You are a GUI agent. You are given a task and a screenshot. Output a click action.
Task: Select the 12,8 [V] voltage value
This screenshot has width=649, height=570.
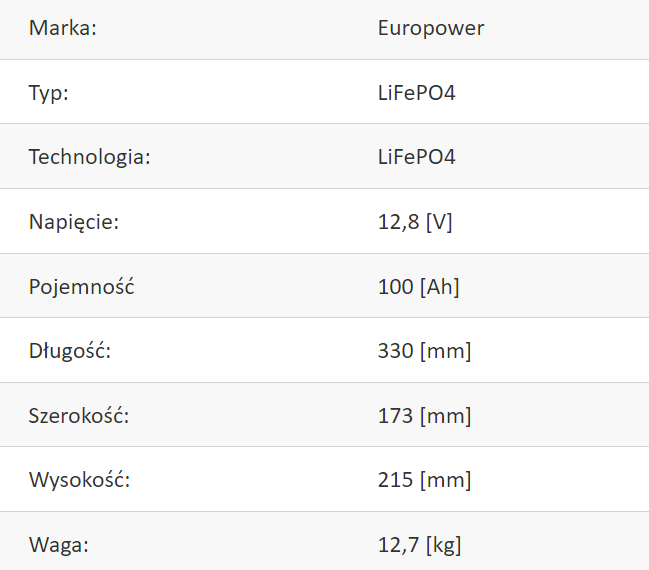[415, 222]
